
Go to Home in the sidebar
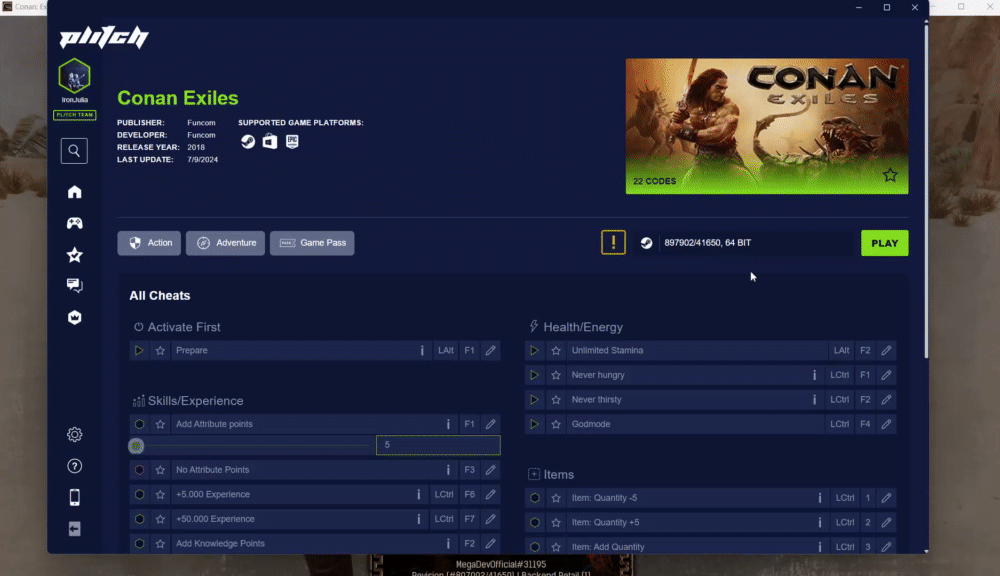tap(75, 192)
